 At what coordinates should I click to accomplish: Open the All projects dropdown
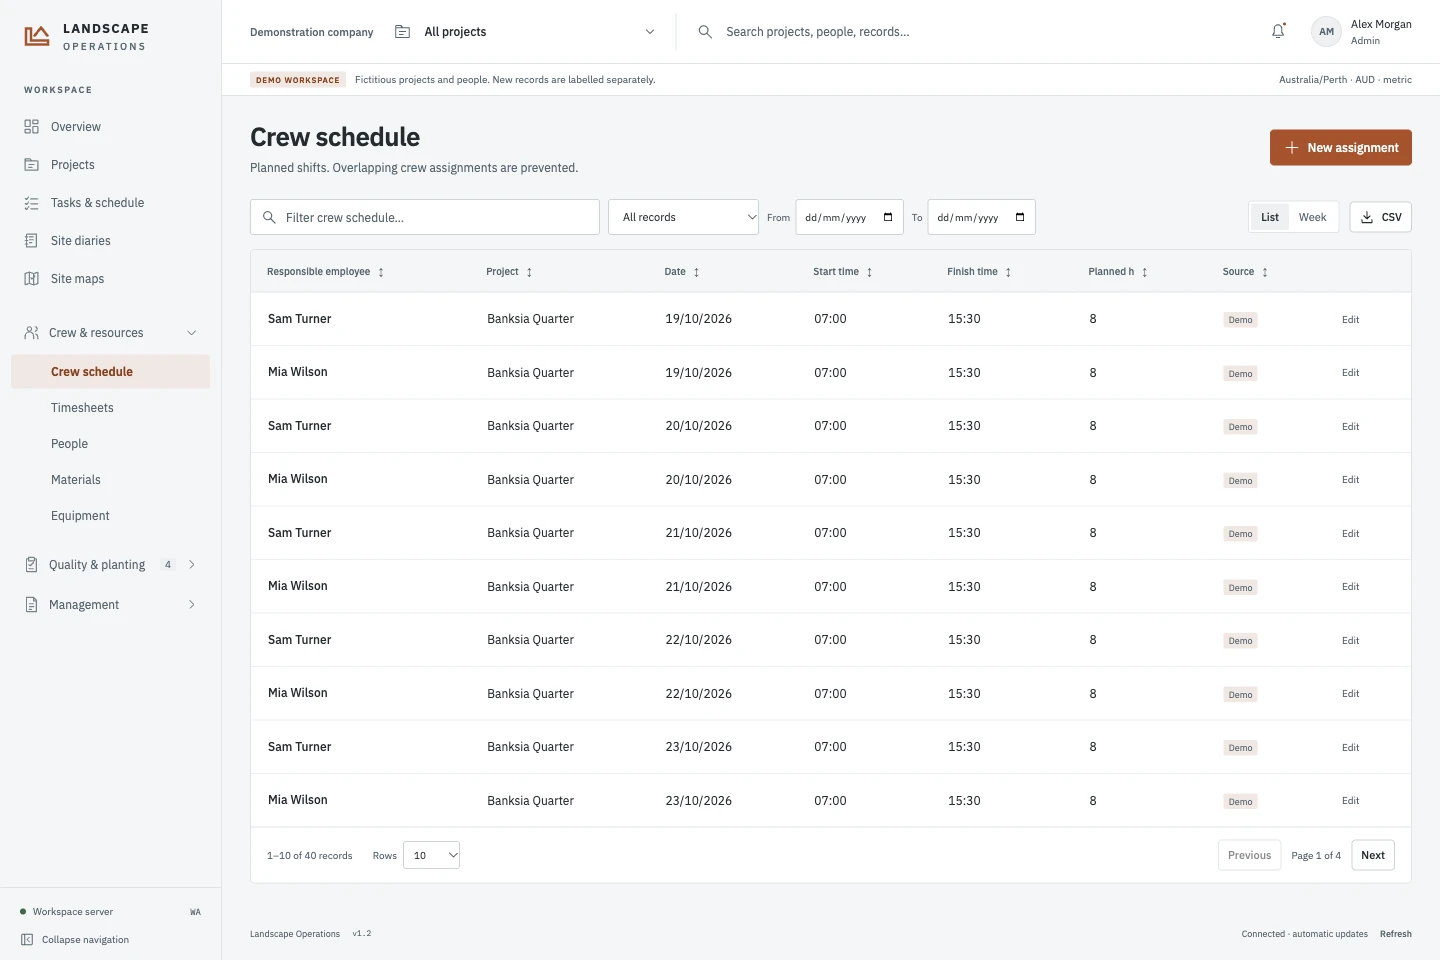525,32
